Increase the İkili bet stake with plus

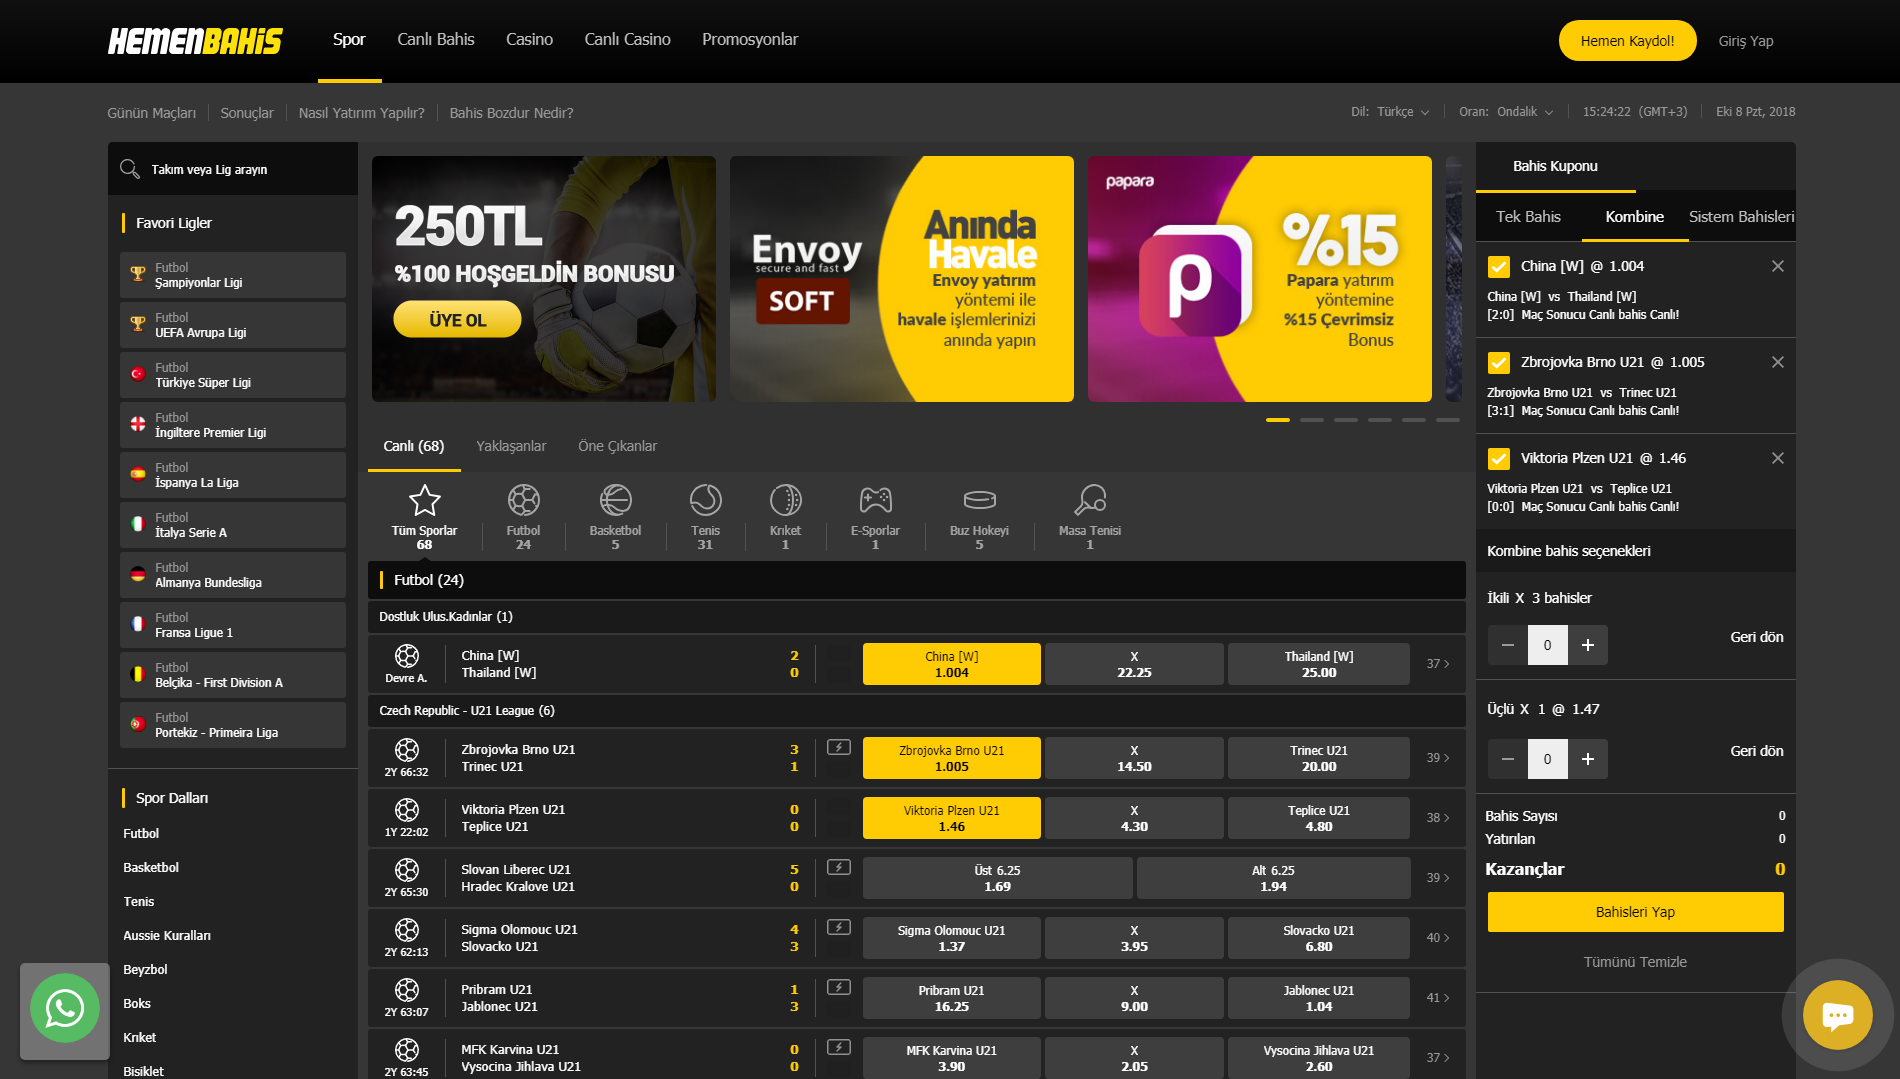pyautogui.click(x=1587, y=645)
